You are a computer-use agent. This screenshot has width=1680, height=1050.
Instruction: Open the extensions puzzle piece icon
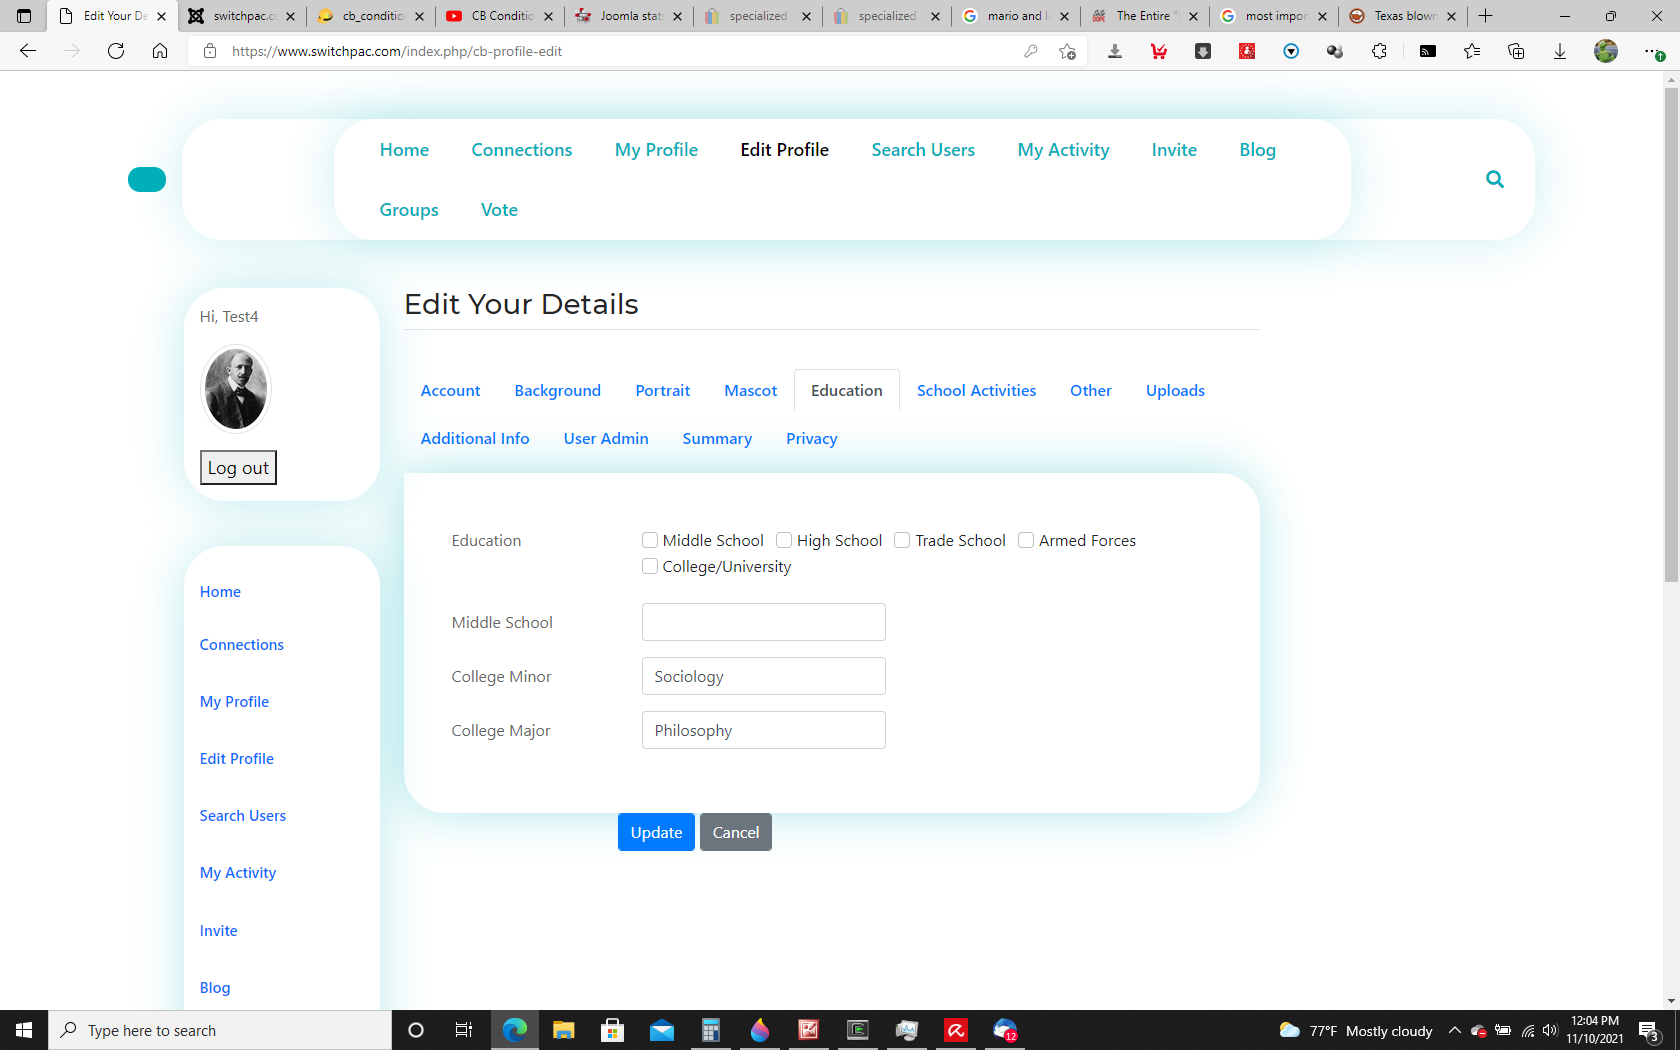(1379, 51)
